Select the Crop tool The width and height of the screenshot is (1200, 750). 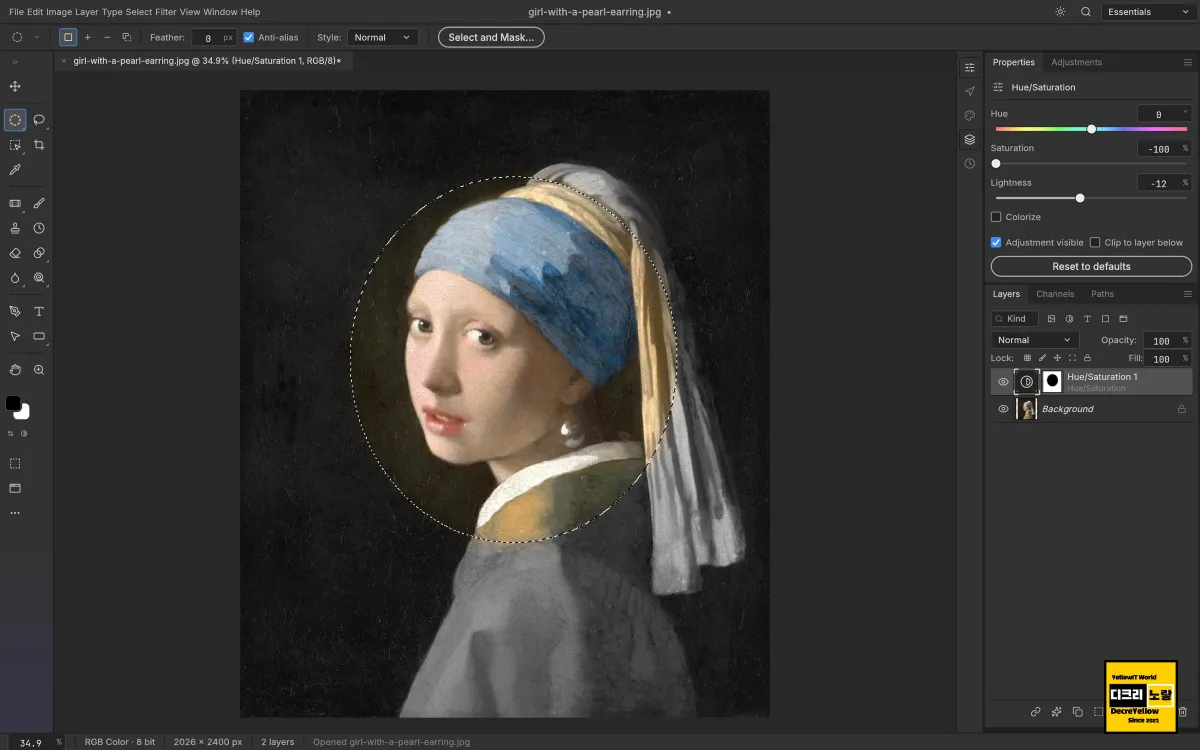(39, 145)
